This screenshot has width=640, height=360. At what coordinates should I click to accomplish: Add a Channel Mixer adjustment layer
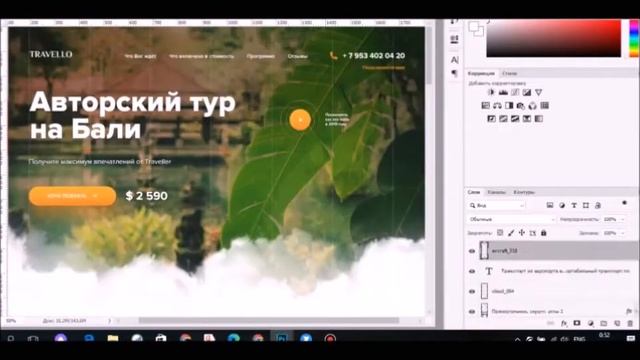point(533,105)
